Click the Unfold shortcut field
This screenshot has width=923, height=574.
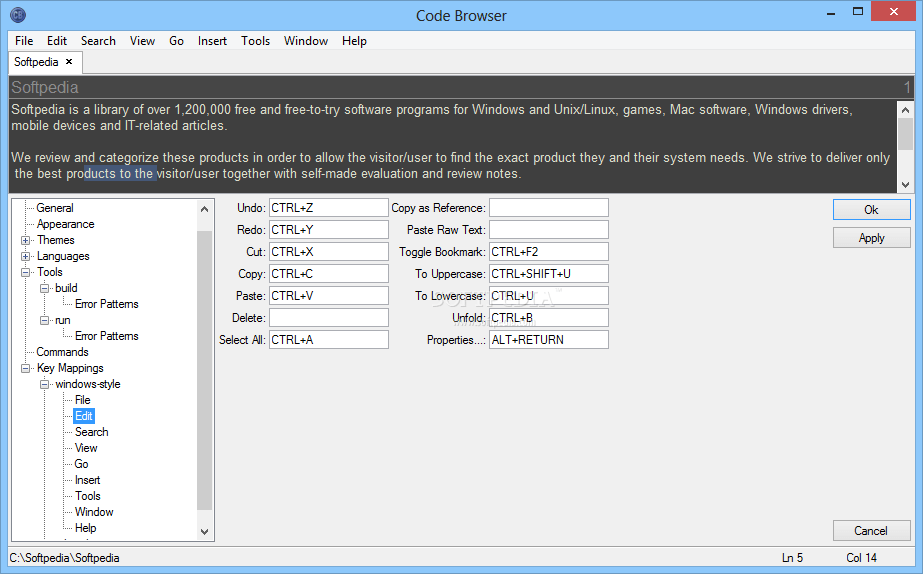[549, 318]
